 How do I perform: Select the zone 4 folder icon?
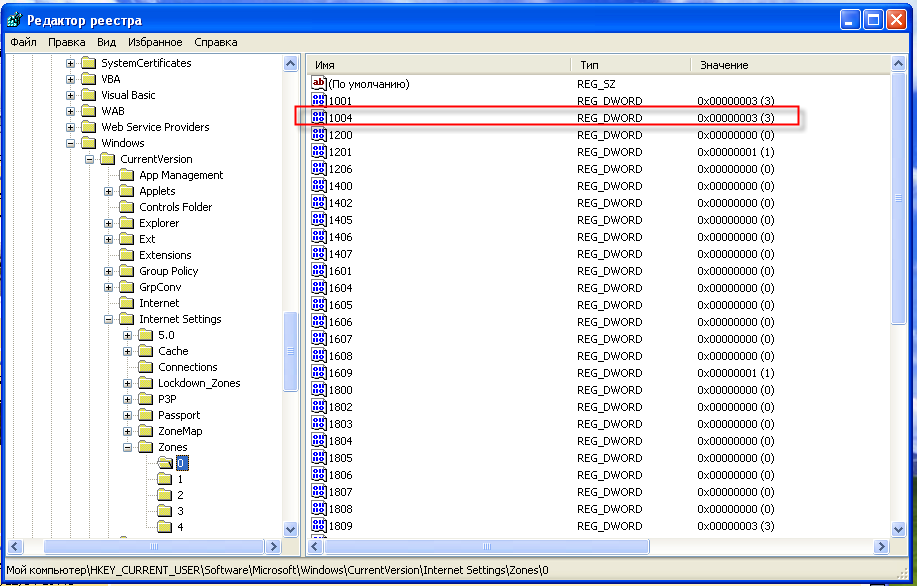[165, 527]
